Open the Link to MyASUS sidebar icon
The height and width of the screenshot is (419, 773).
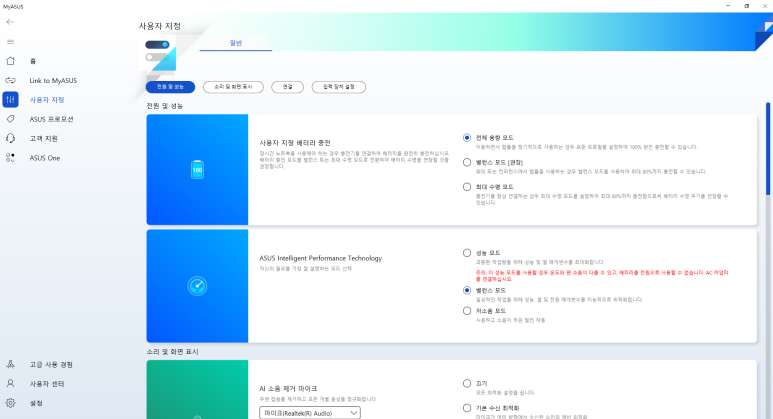coord(10,80)
